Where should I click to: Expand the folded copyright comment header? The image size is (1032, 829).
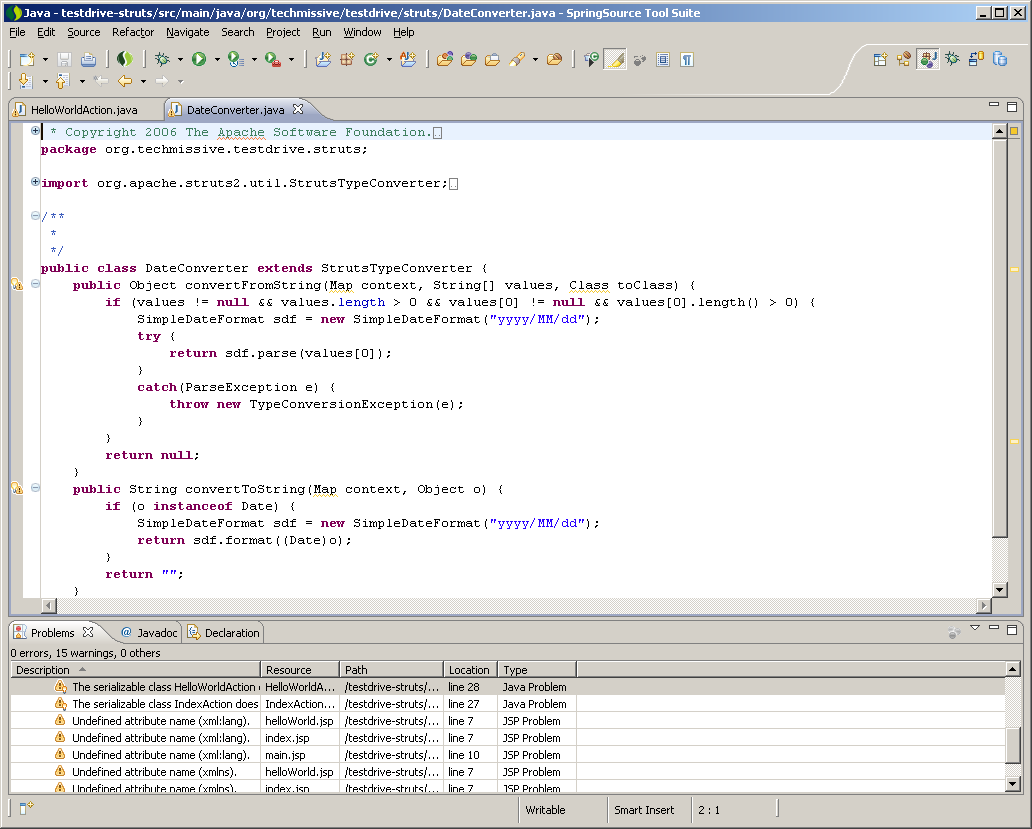click(35, 131)
